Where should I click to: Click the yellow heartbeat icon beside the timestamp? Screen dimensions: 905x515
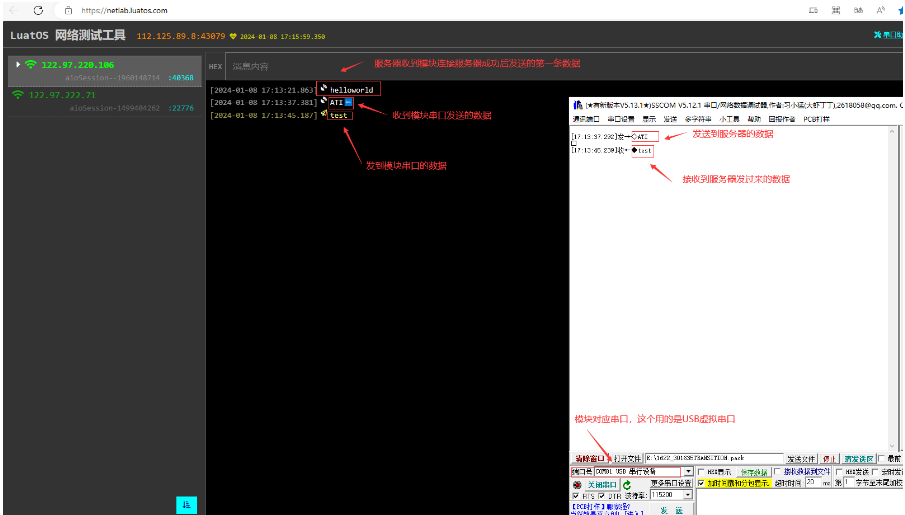[x=233, y=36]
